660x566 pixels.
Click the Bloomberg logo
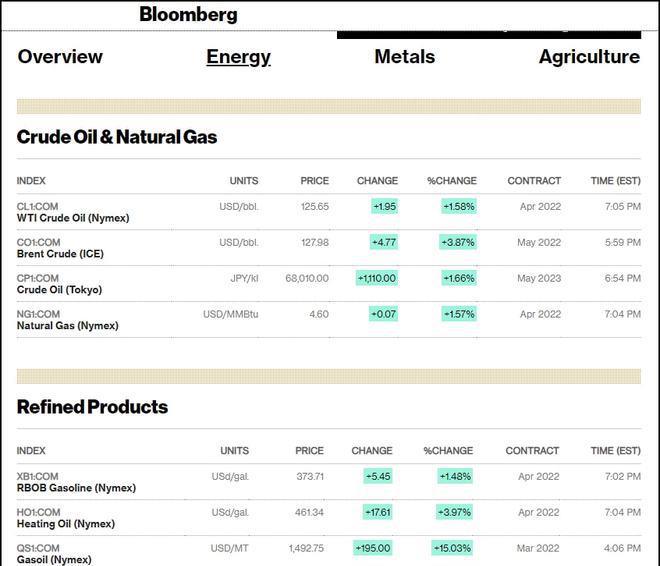188,15
